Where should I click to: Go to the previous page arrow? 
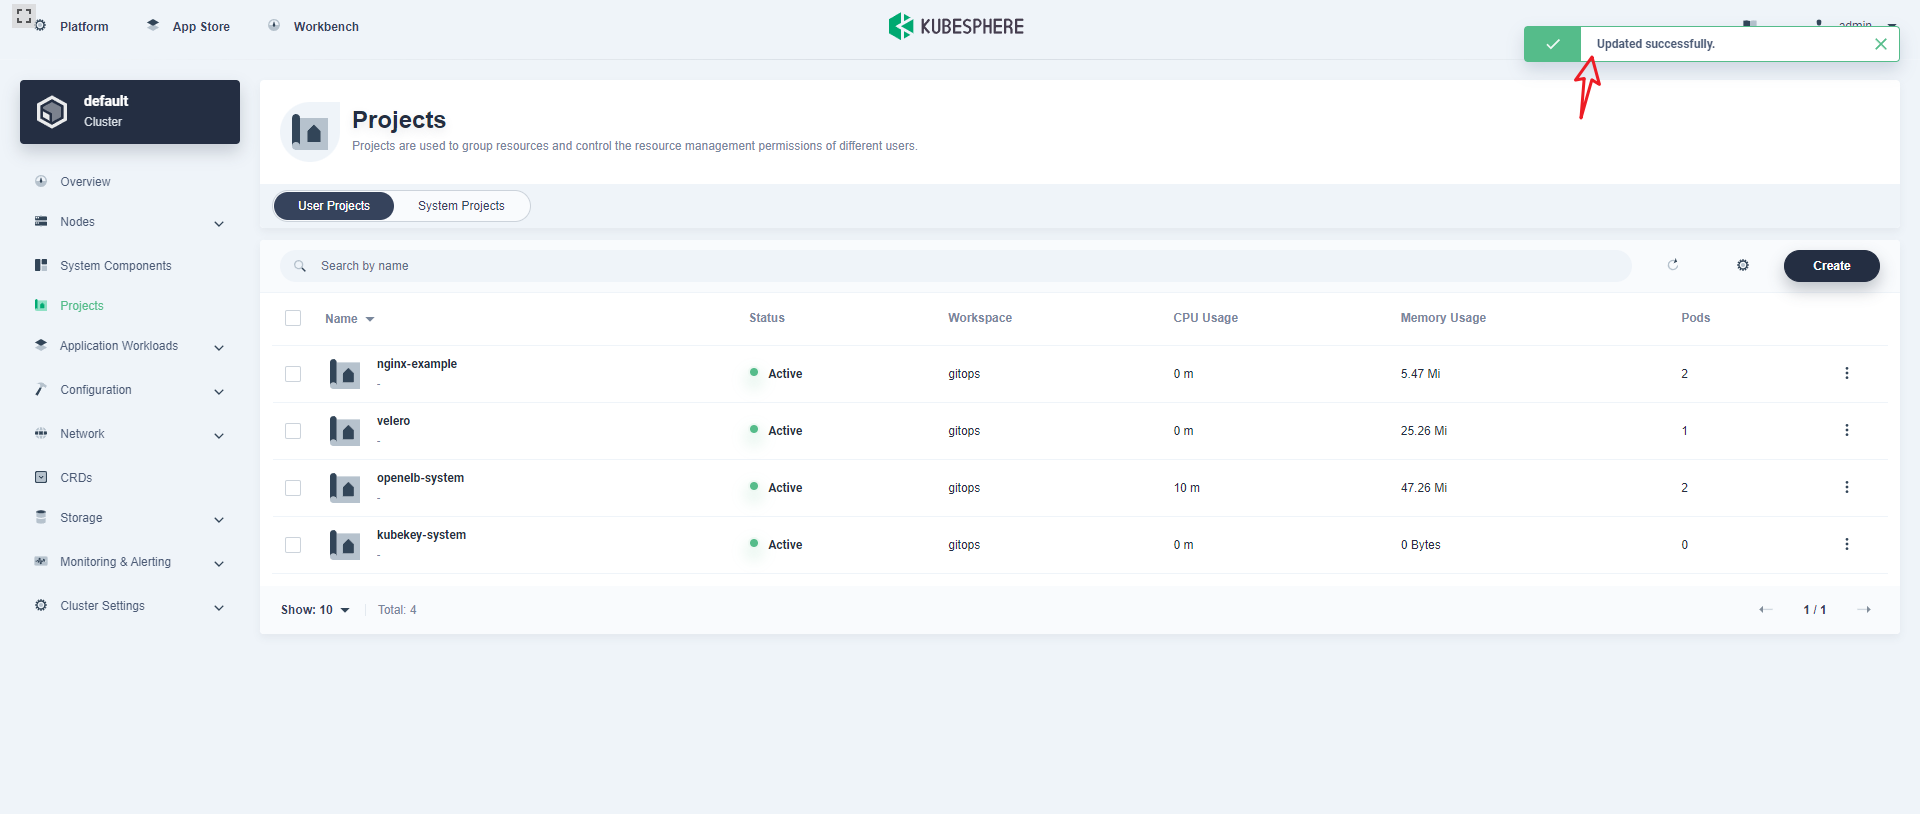click(1766, 610)
